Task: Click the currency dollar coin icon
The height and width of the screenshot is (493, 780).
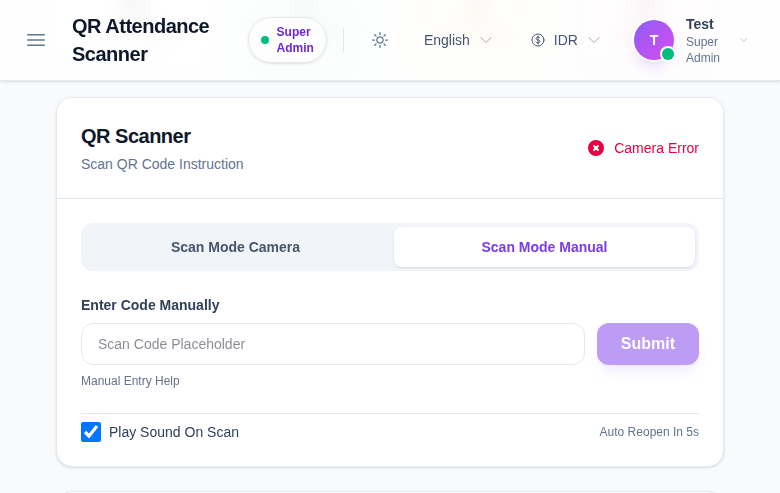Action: [x=538, y=40]
